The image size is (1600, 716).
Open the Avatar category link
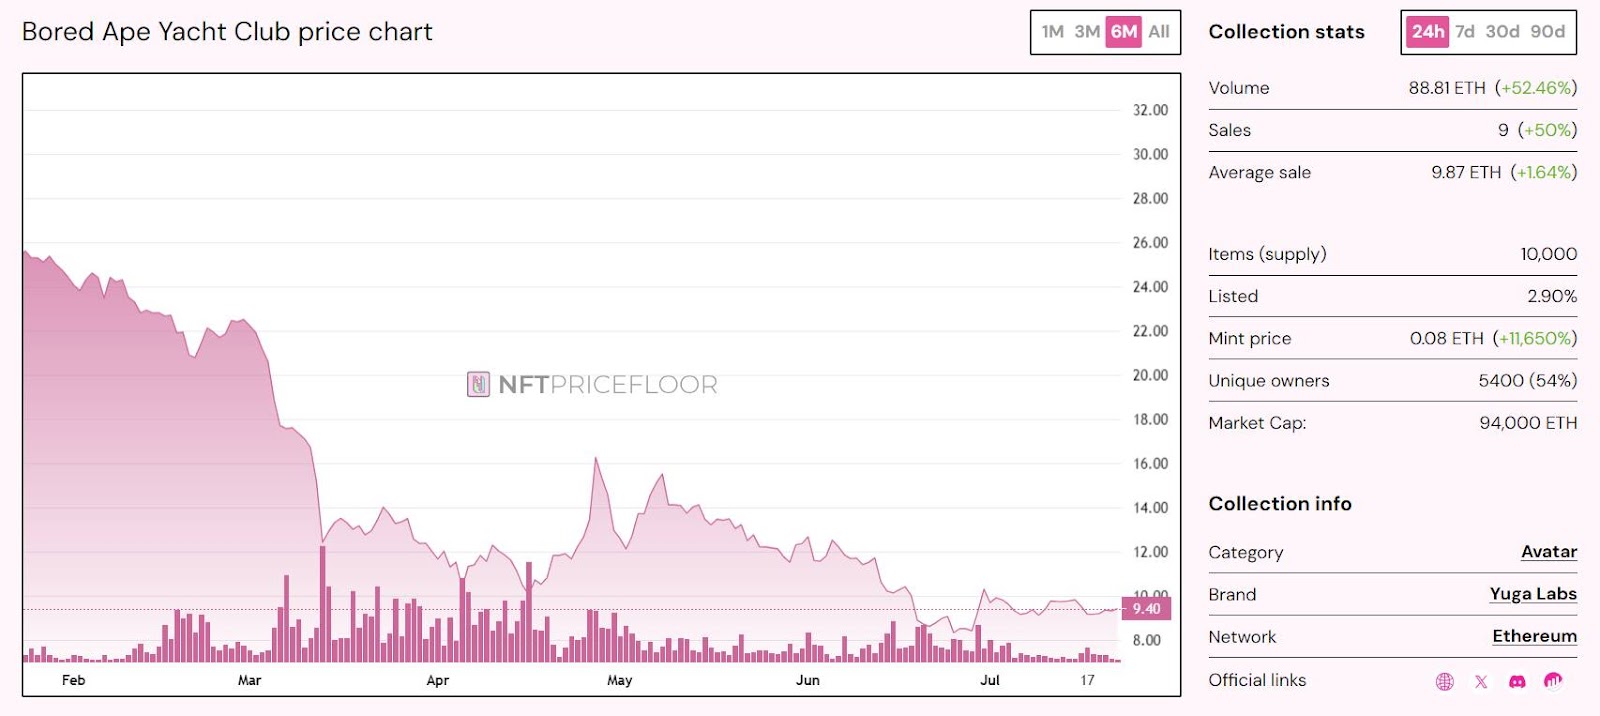pyautogui.click(x=1549, y=552)
